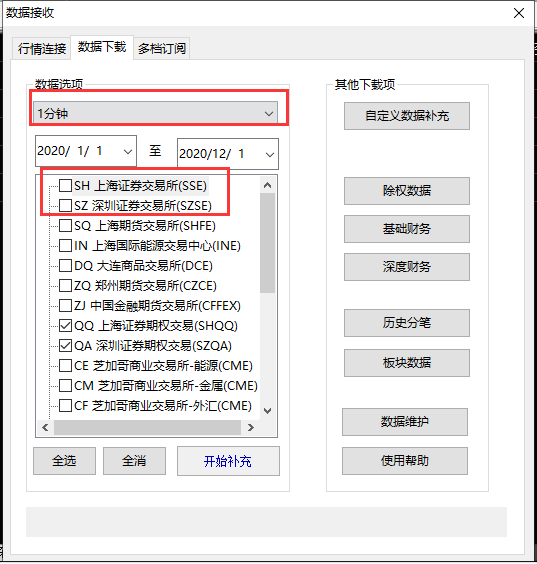Expand the end date 2020/12/1 picker

coord(269,154)
